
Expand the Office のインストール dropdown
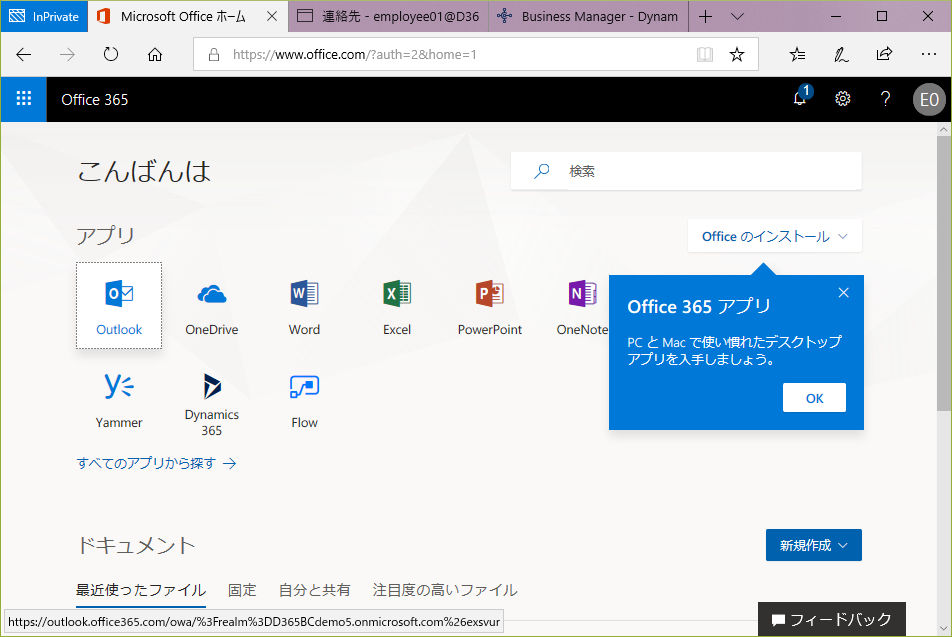pyautogui.click(x=775, y=236)
